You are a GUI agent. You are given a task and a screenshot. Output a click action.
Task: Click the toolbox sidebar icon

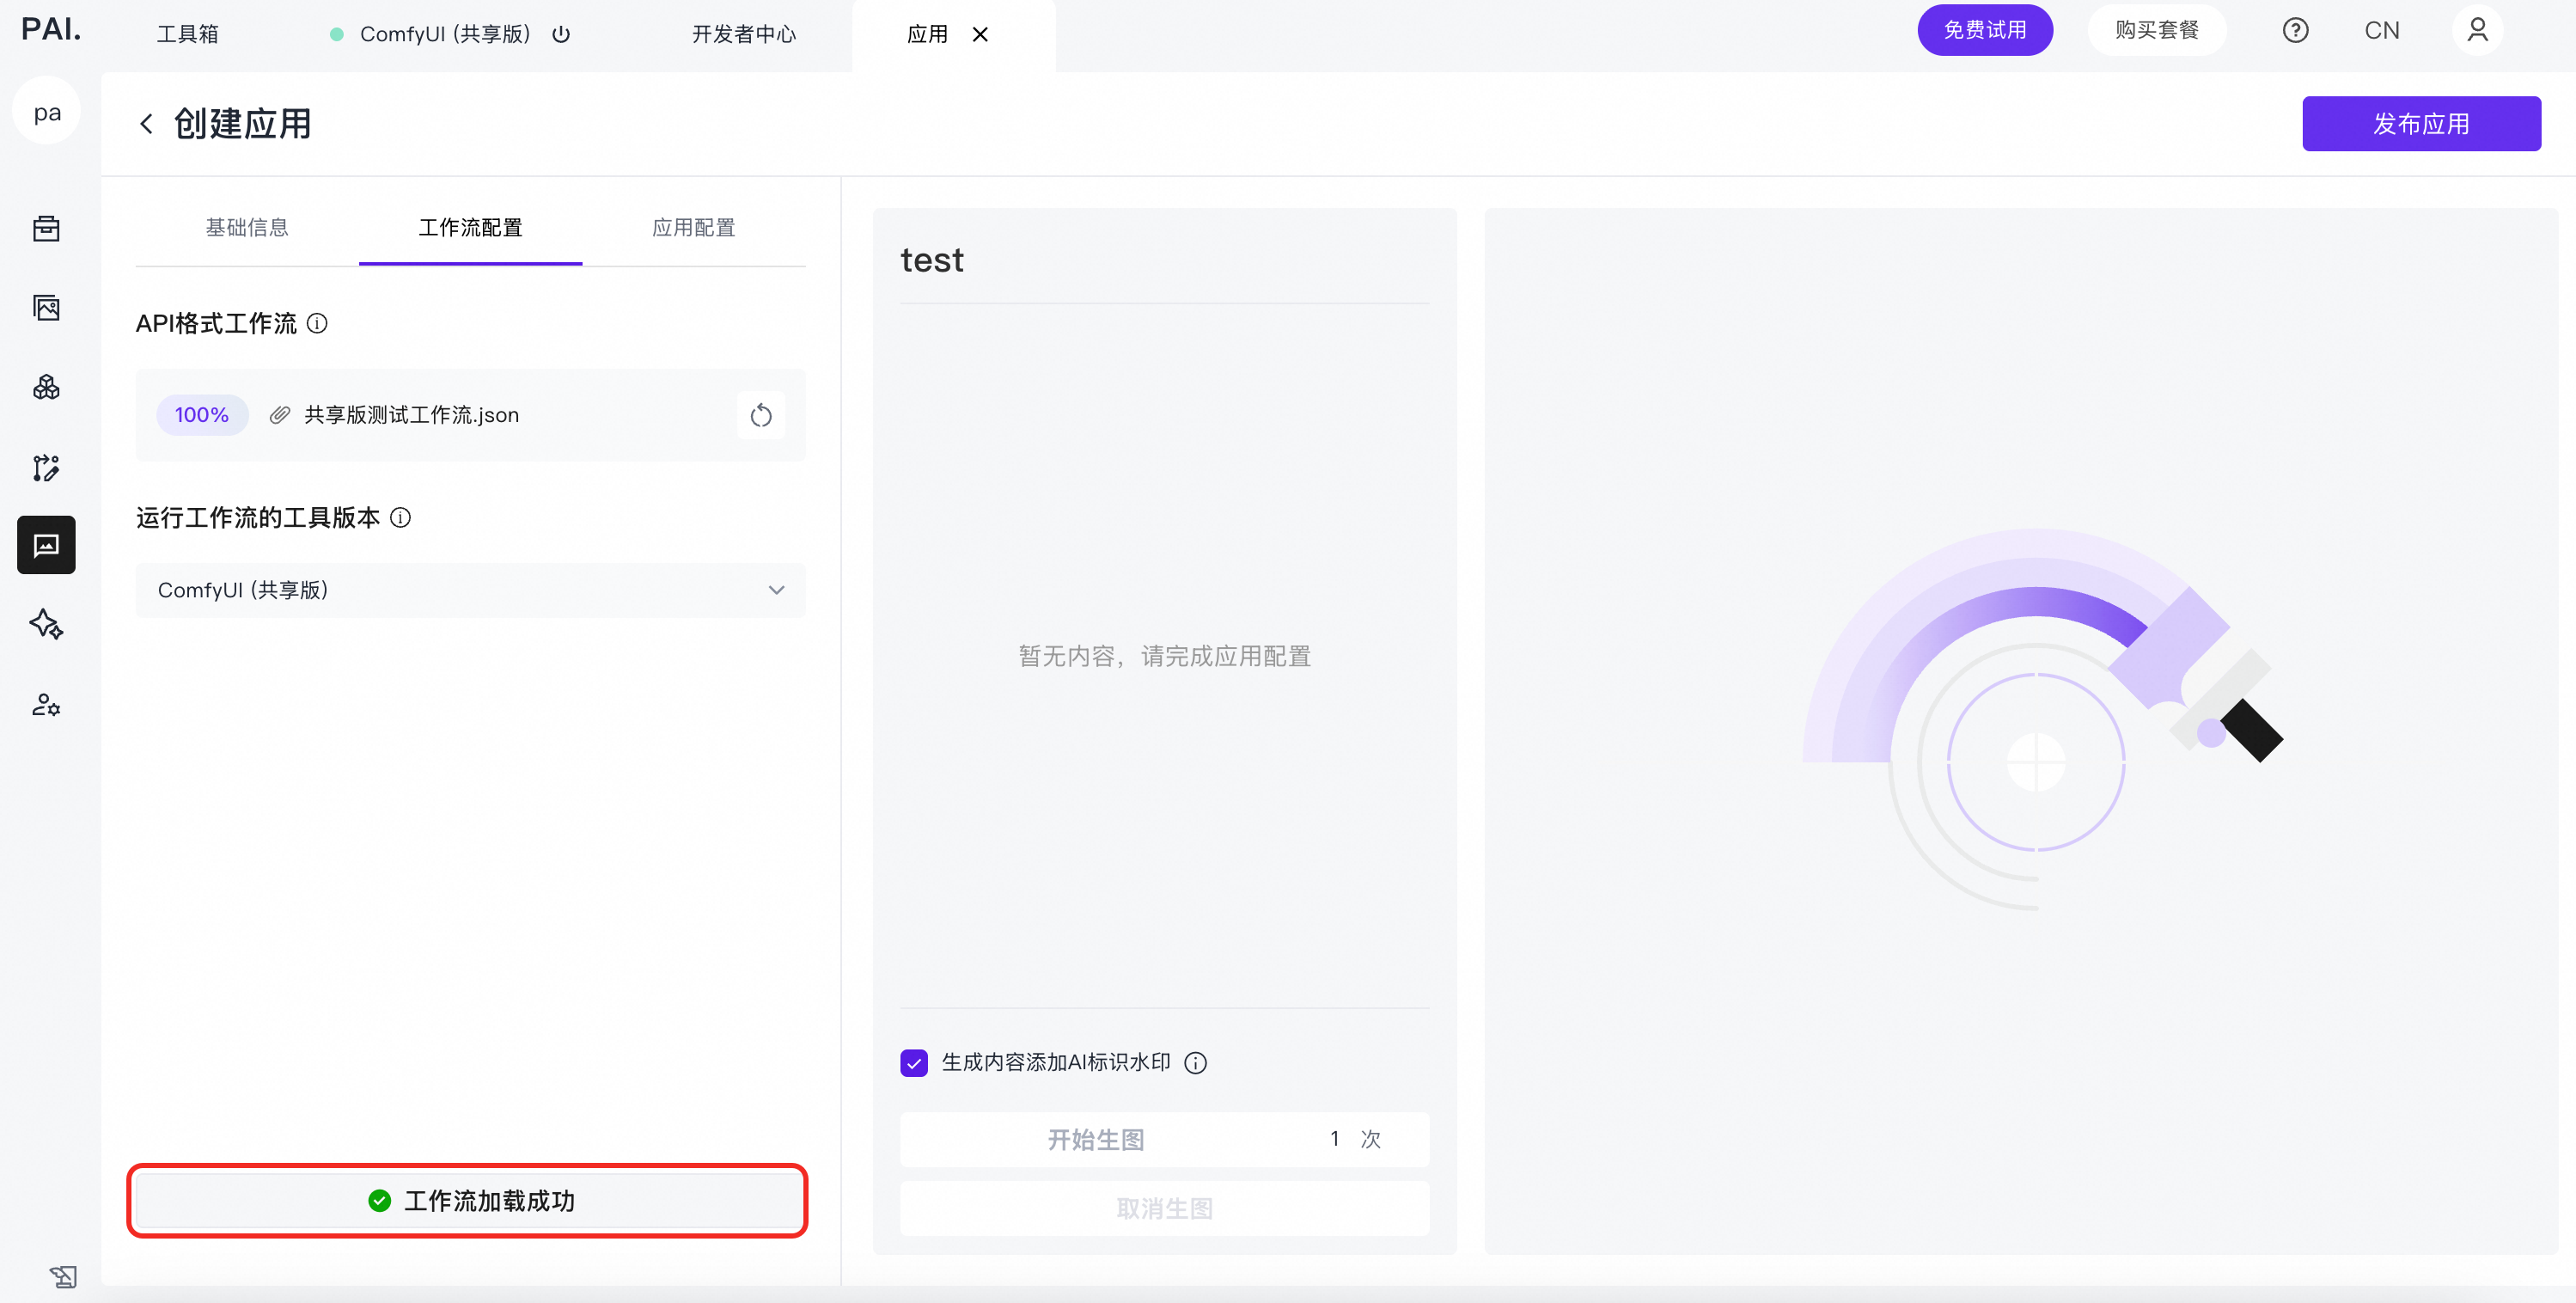tap(46, 229)
